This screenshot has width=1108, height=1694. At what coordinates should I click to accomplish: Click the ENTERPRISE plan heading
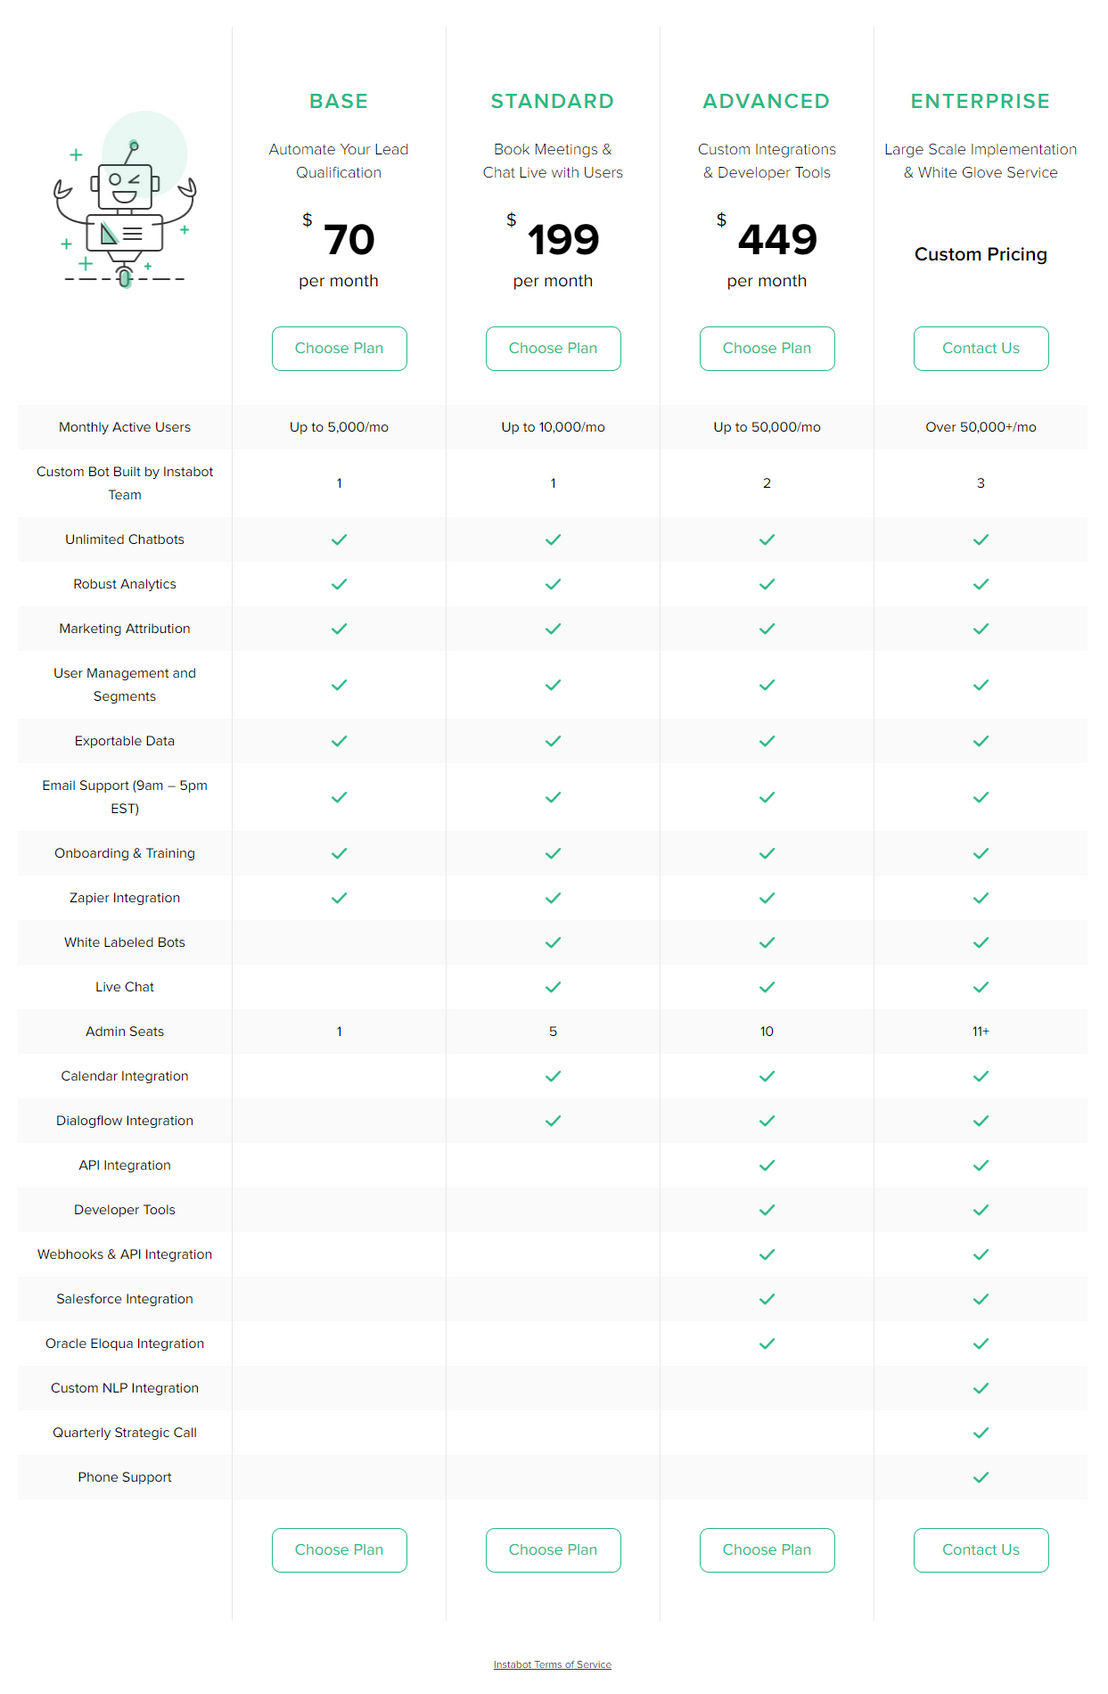980,101
